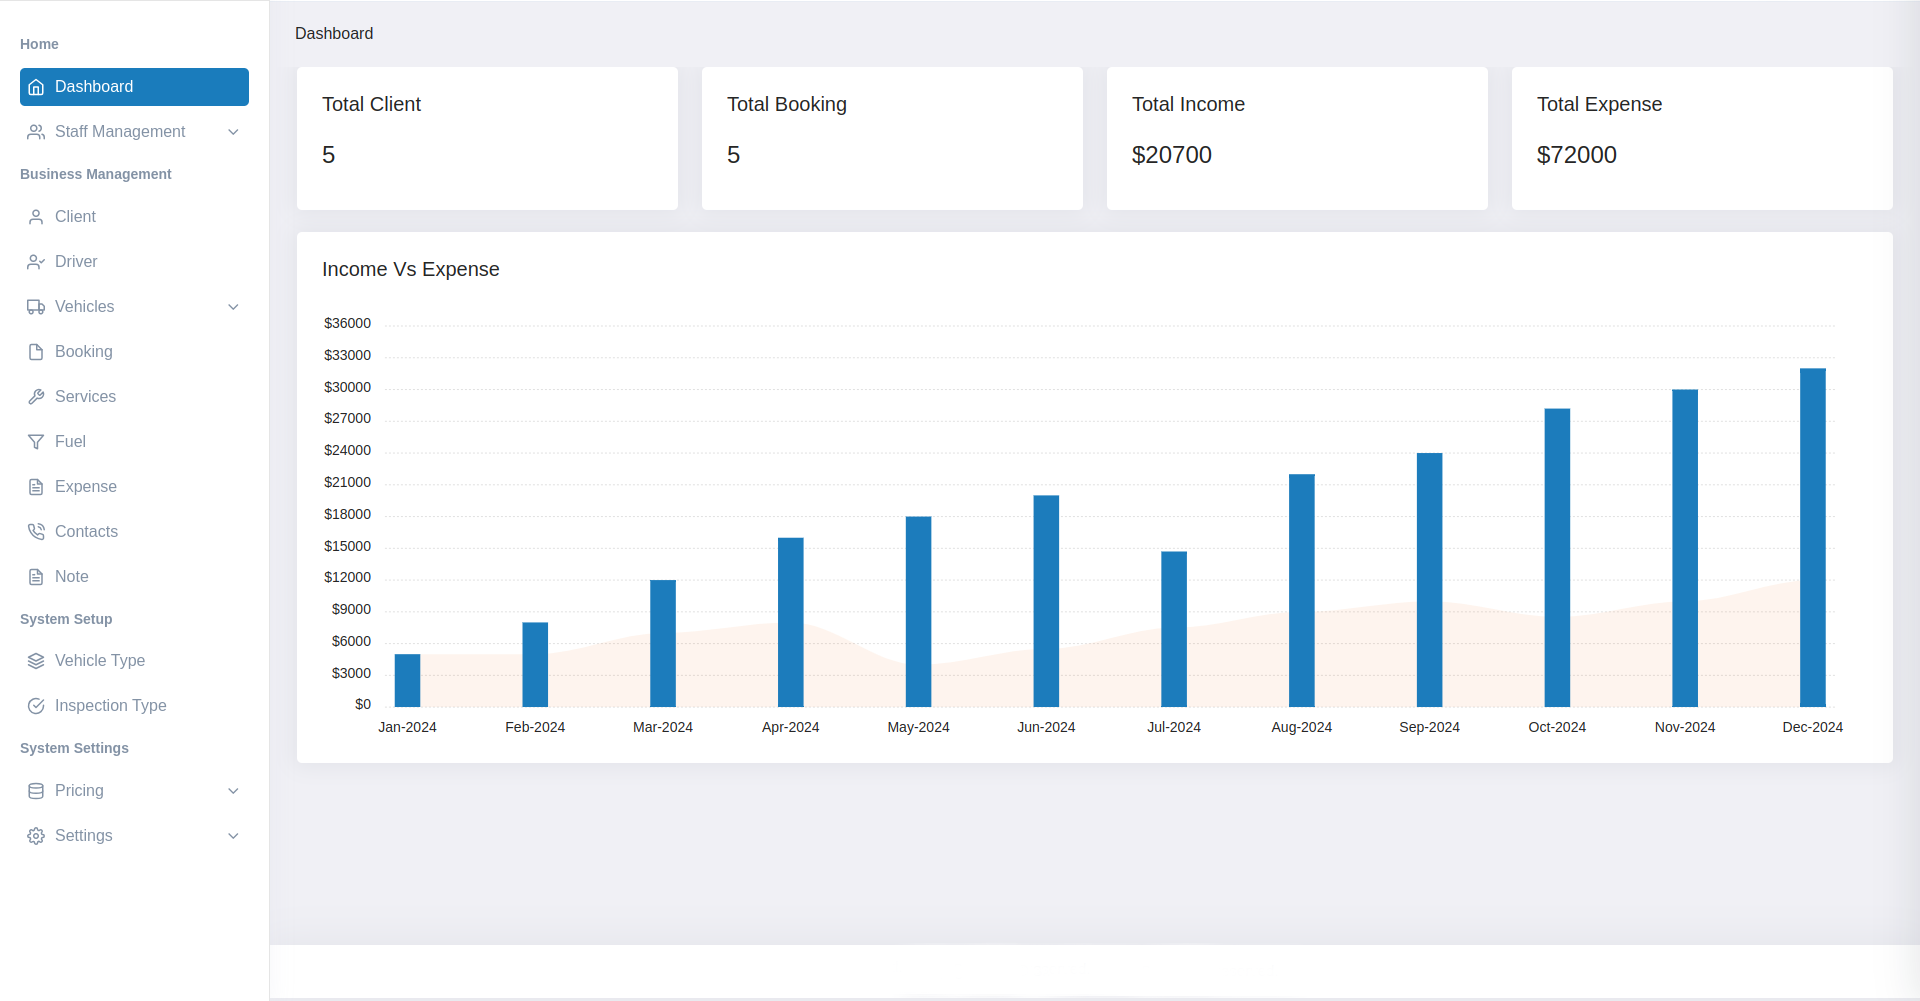Click the Inspection Type check-circle icon
Image resolution: width=1920 pixels, height=1001 pixels.
click(x=36, y=706)
